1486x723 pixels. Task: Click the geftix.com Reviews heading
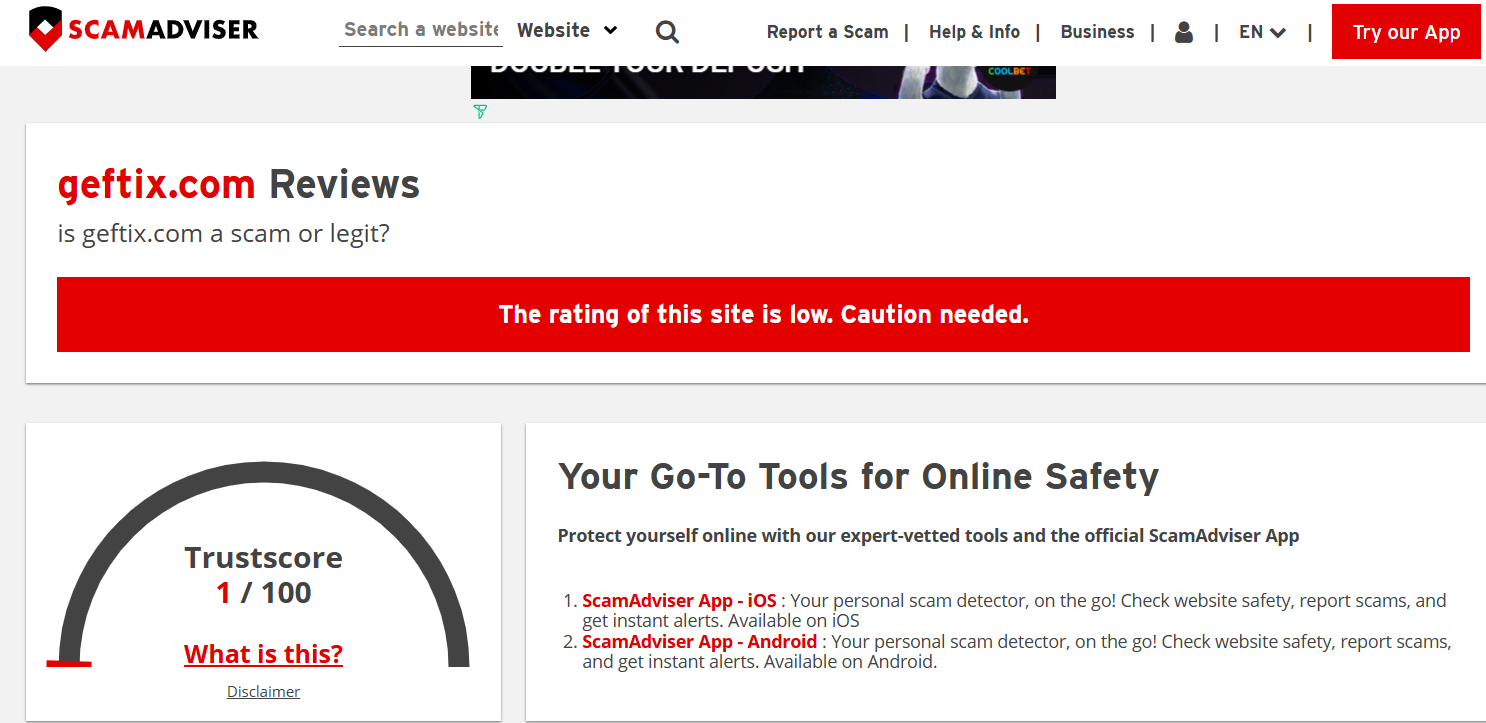pos(239,185)
